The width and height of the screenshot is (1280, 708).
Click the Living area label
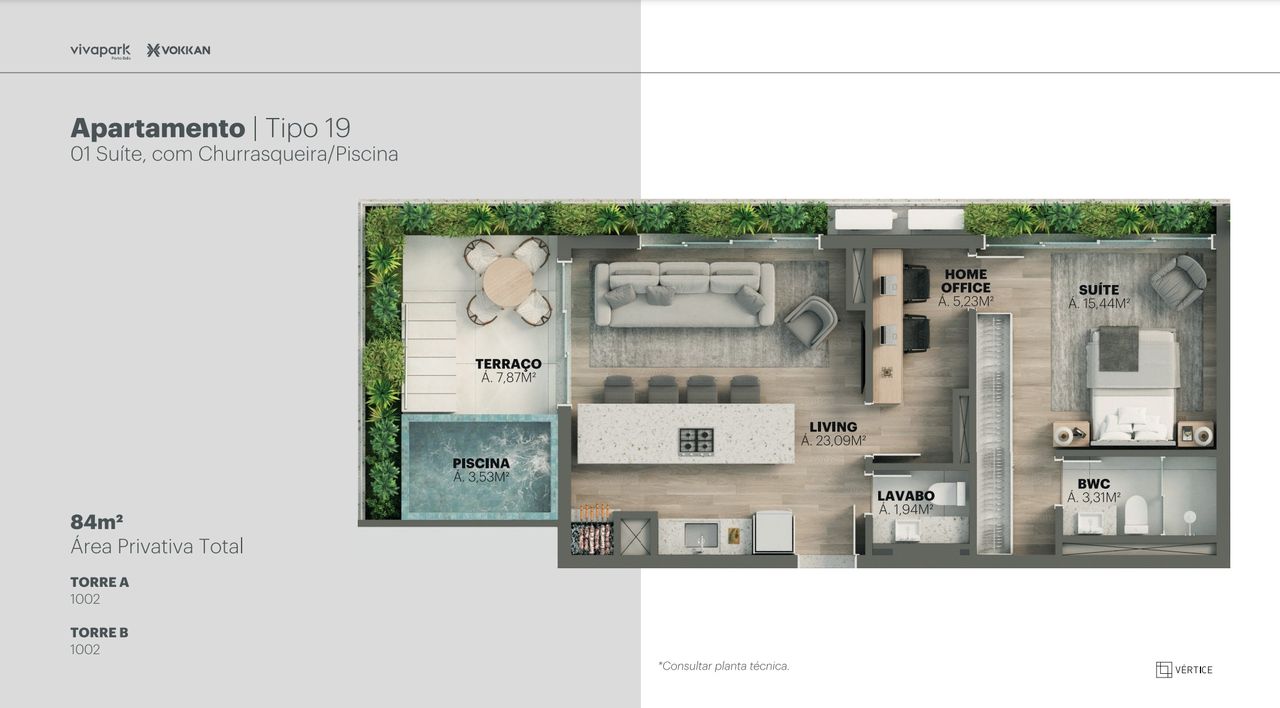tap(833, 433)
